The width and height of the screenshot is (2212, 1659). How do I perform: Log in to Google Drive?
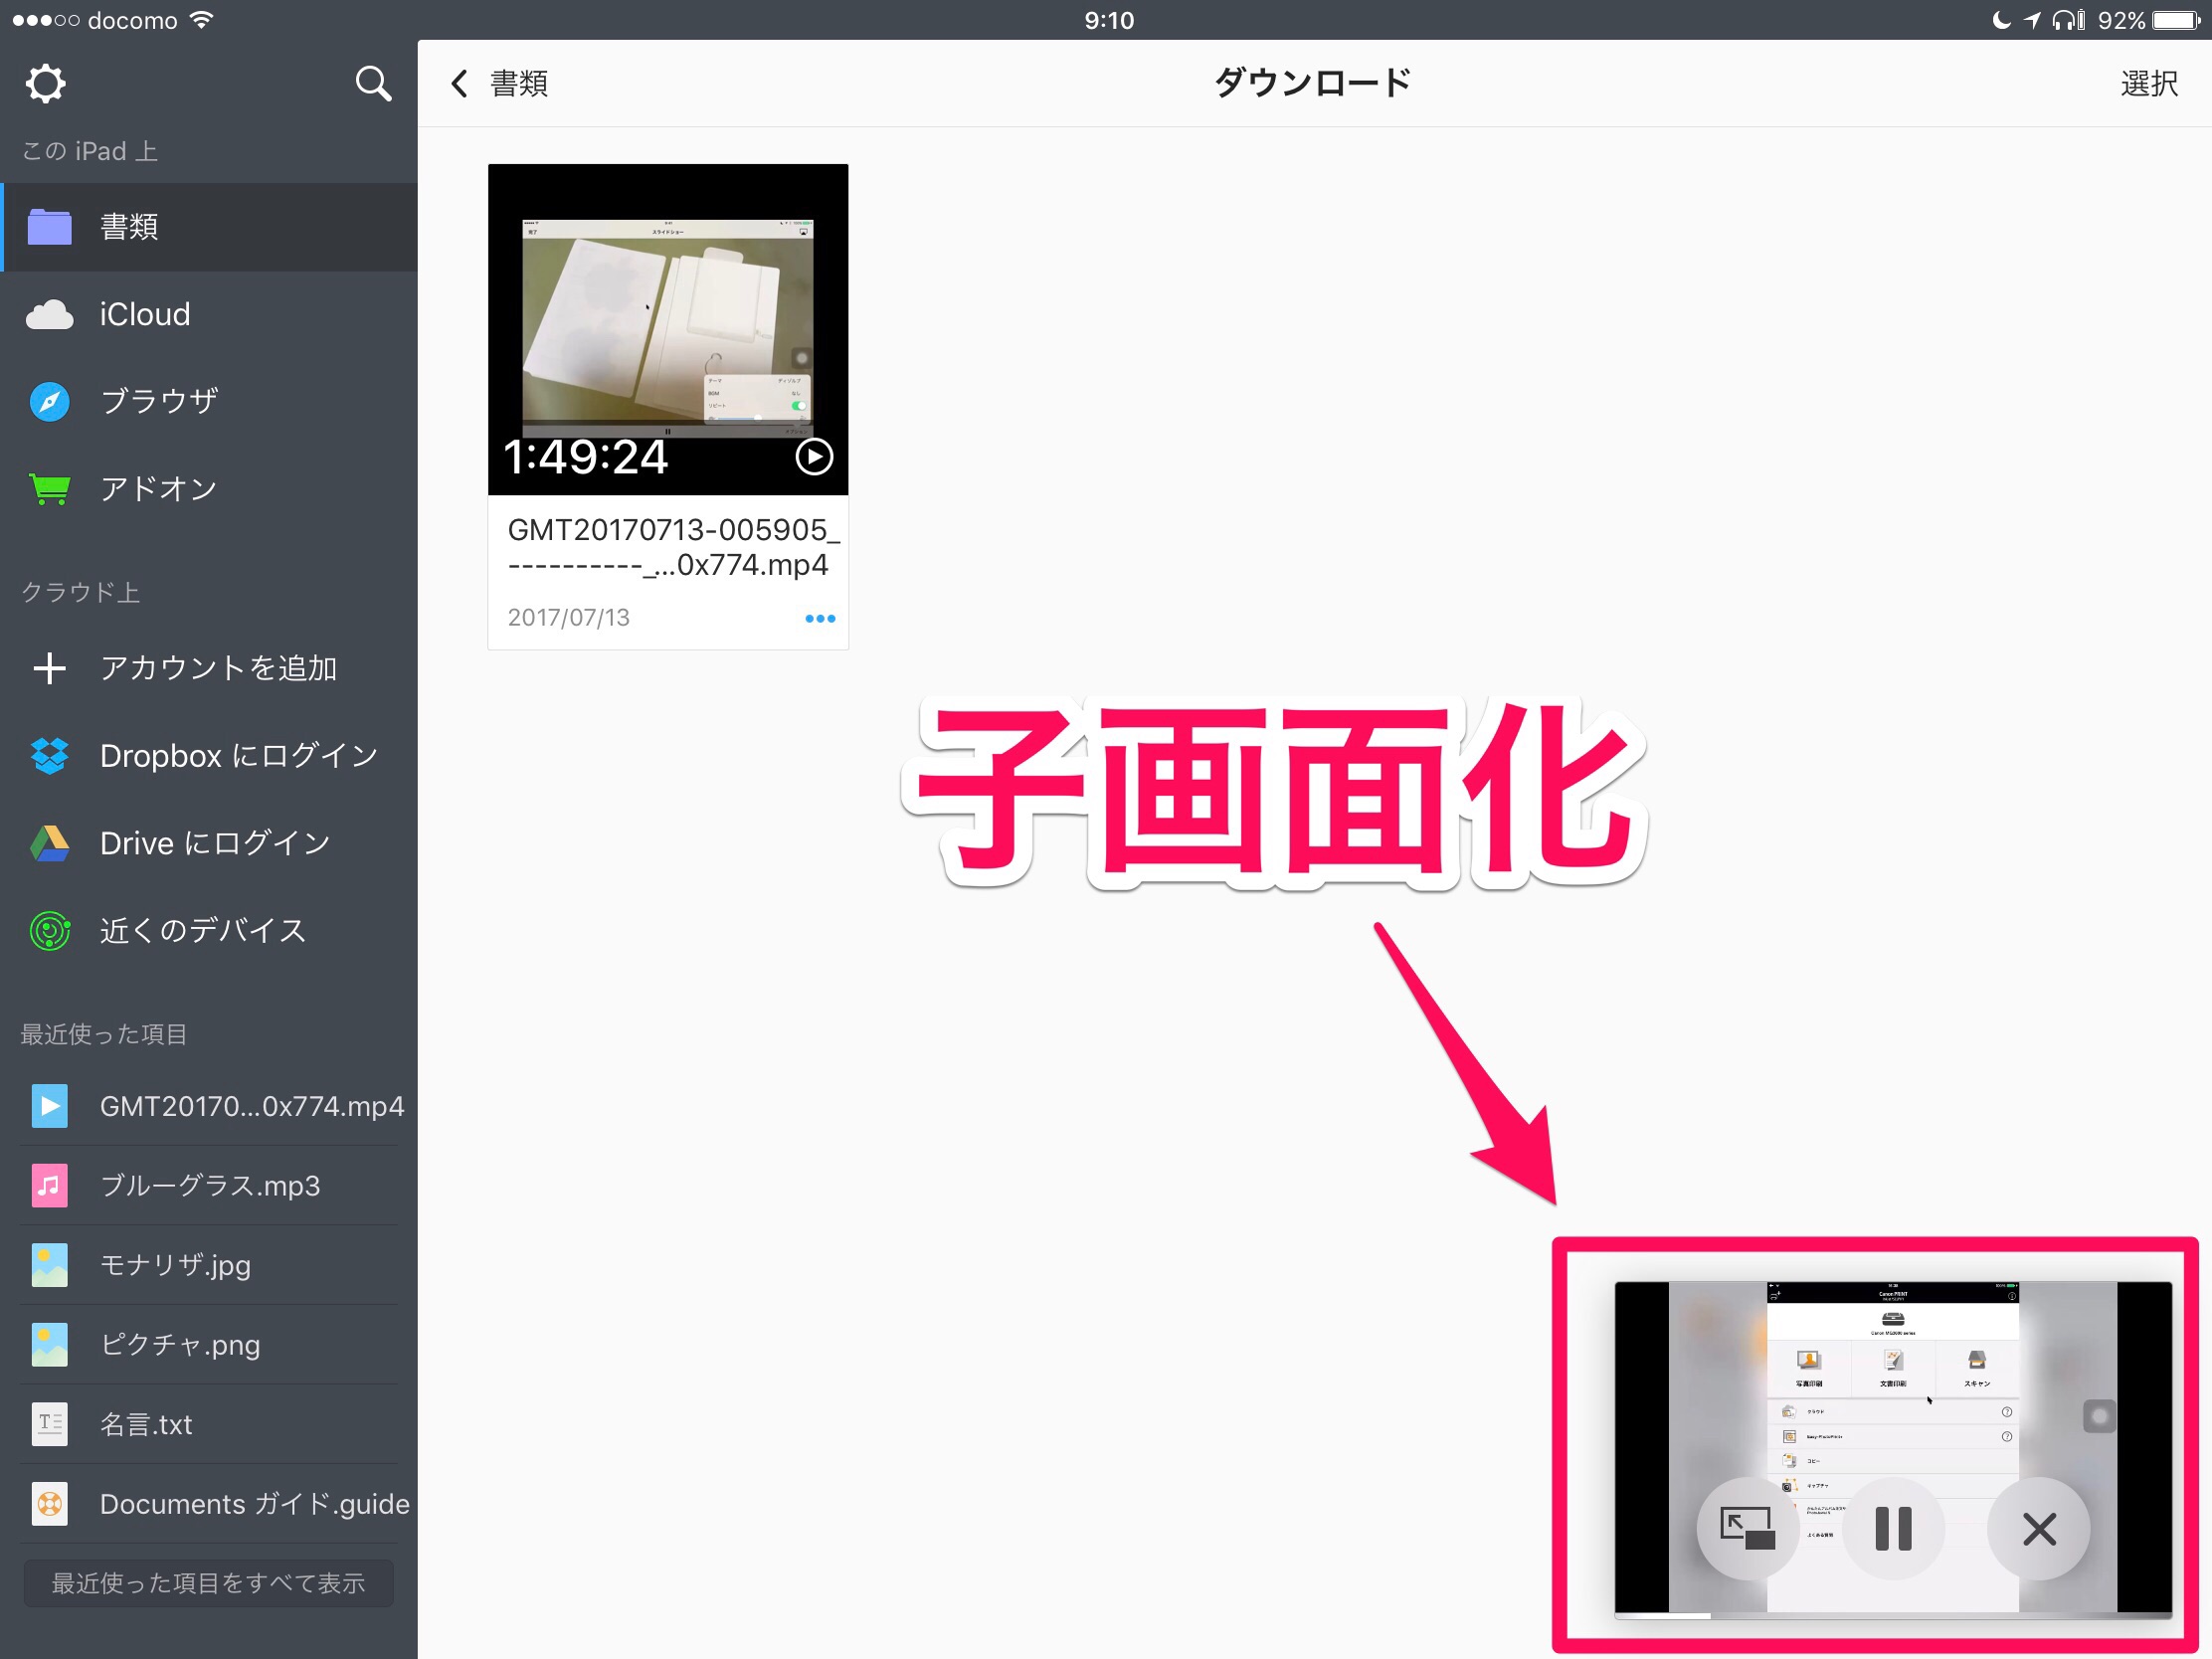[x=214, y=843]
